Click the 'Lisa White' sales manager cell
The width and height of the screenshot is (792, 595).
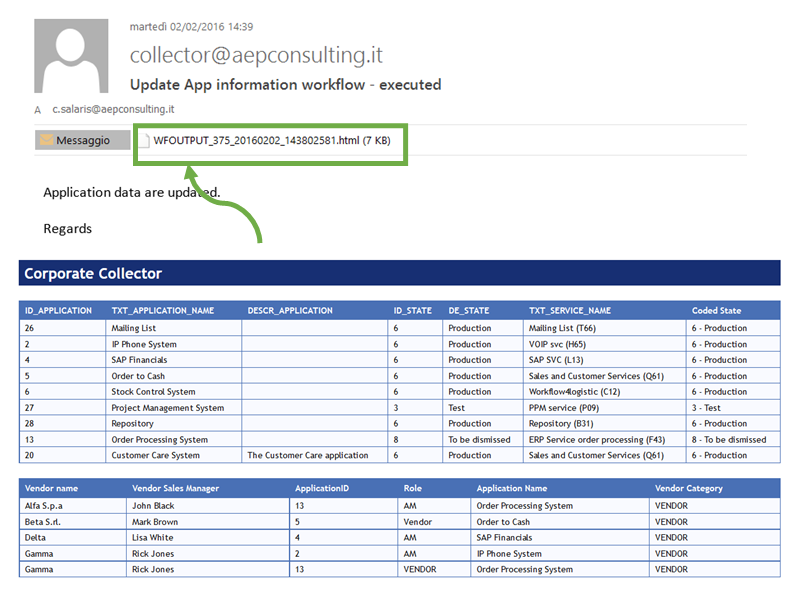(208, 537)
